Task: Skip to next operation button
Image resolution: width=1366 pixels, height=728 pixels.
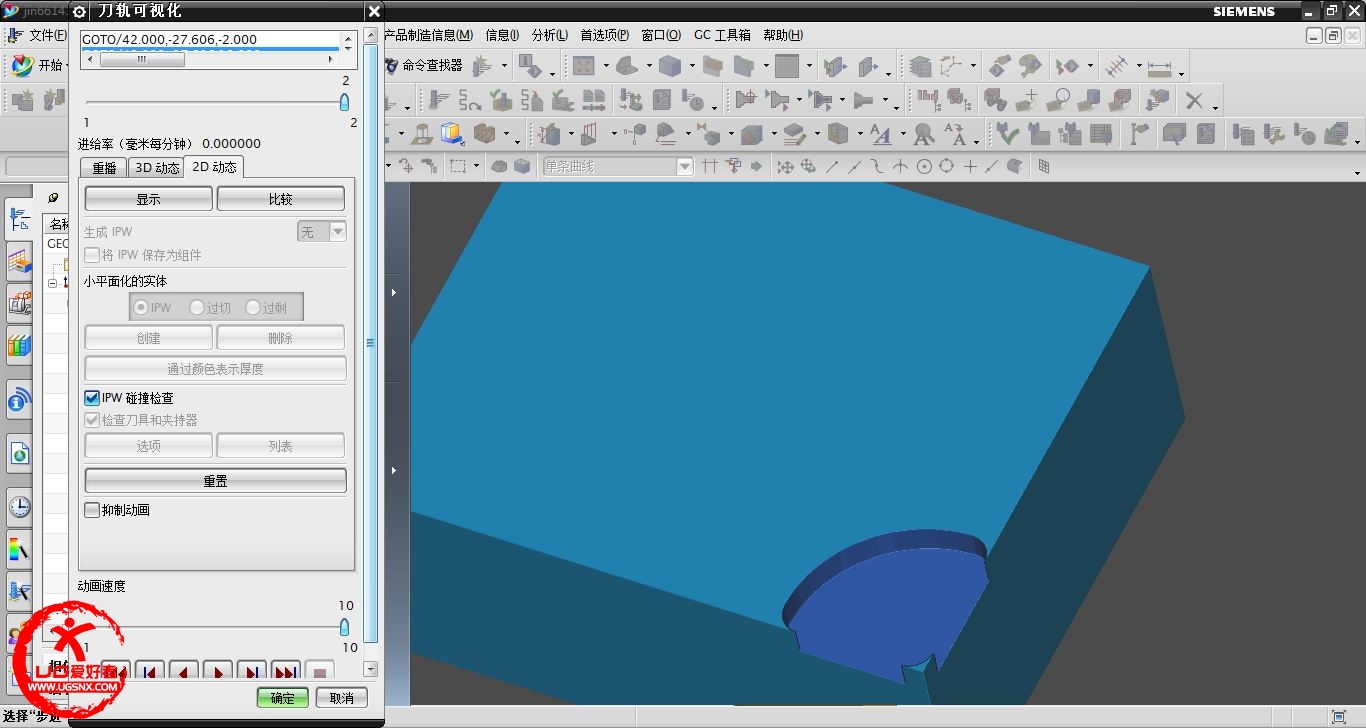Action: pos(286,670)
